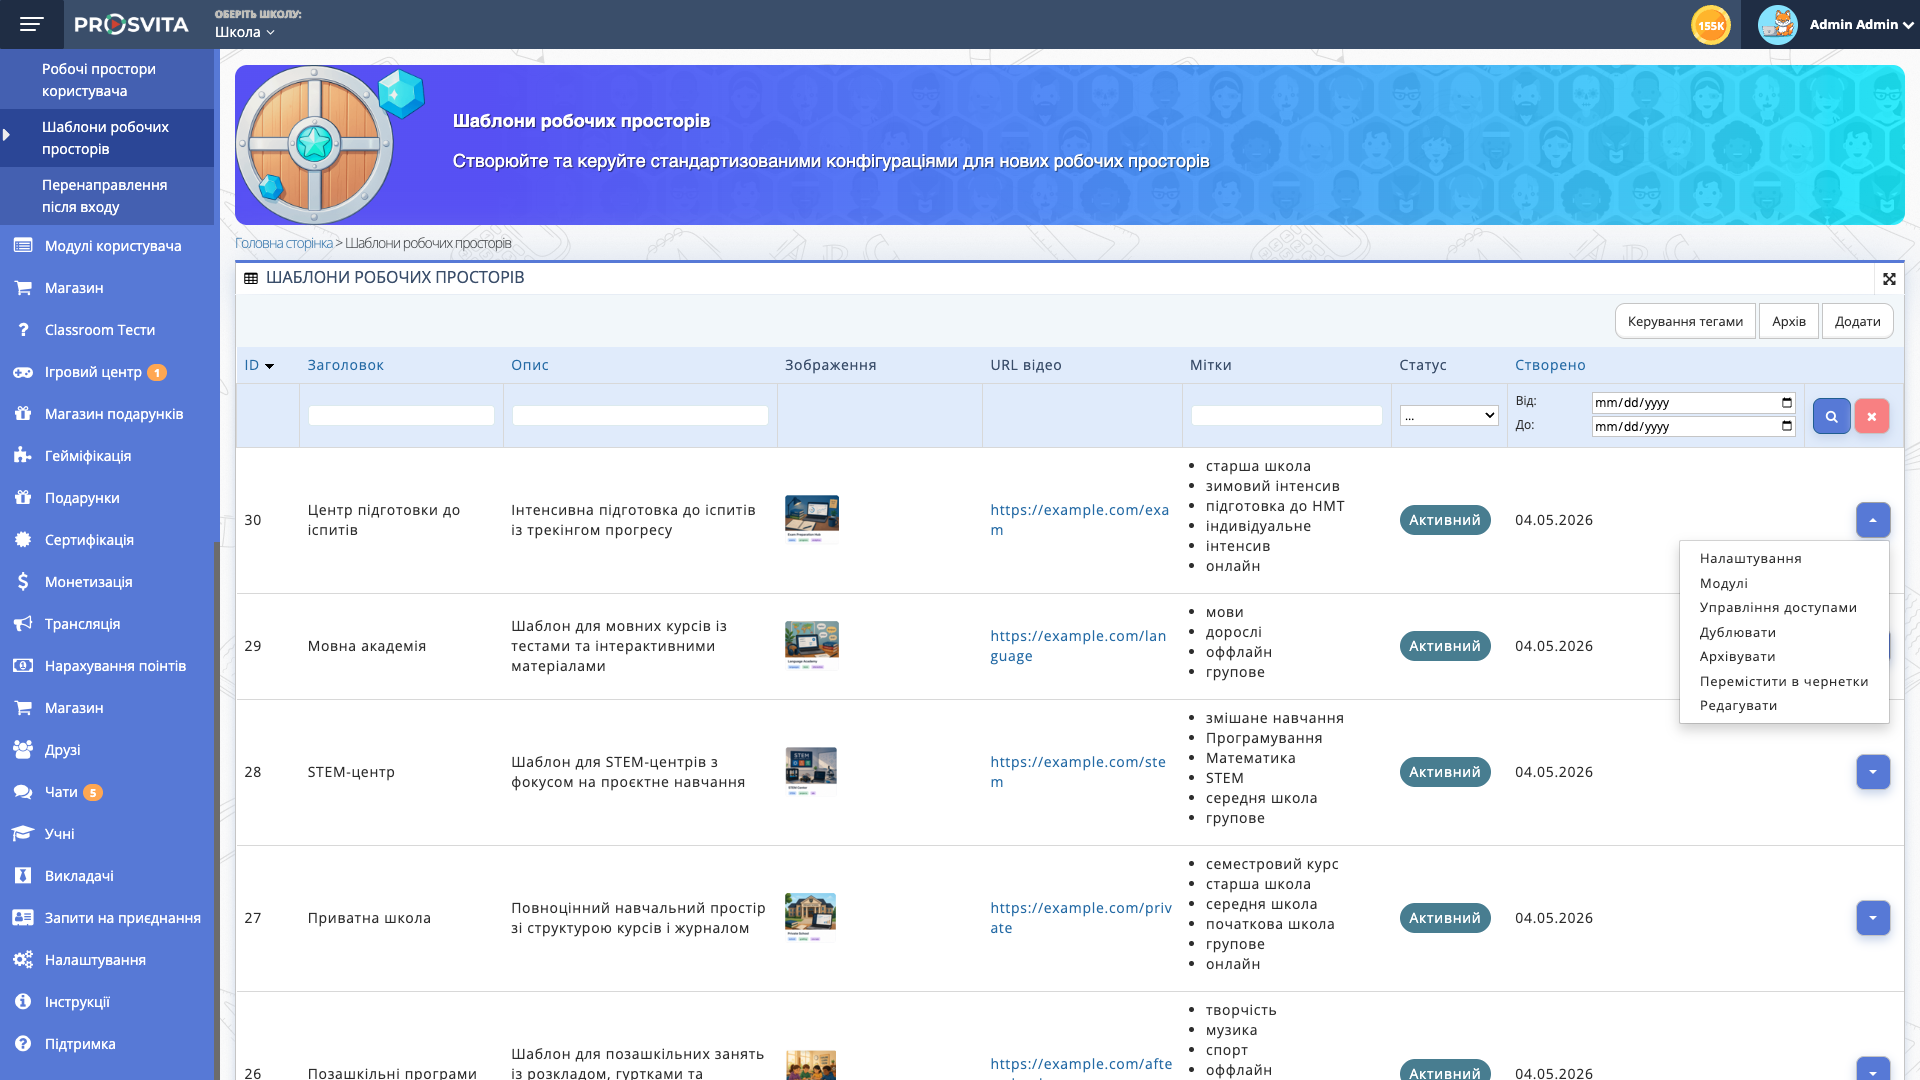This screenshot has height=1080, width=1920.
Task: Open the Мовна академія image thumbnail
Action: click(811, 645)
